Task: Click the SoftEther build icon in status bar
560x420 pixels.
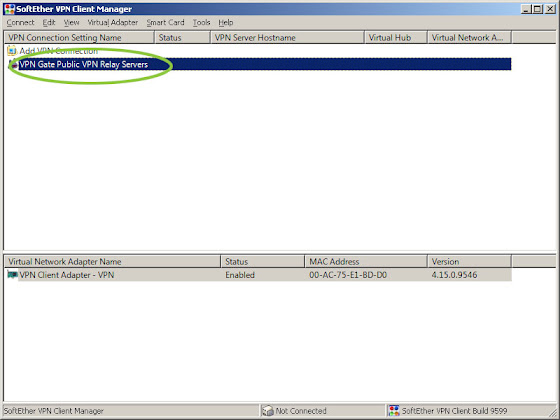Action: 394,411
